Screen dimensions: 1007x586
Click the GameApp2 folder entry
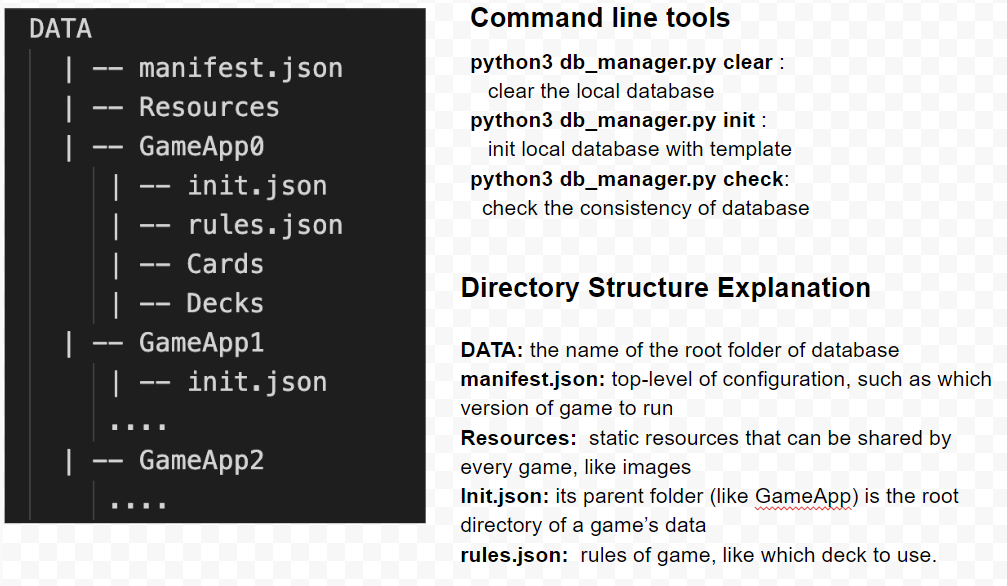pyautogui.click(x=202, y=460)
